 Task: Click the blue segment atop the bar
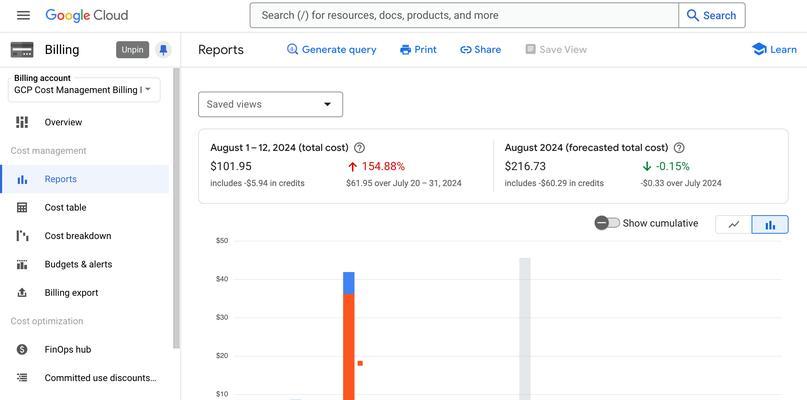click(349, 283)
